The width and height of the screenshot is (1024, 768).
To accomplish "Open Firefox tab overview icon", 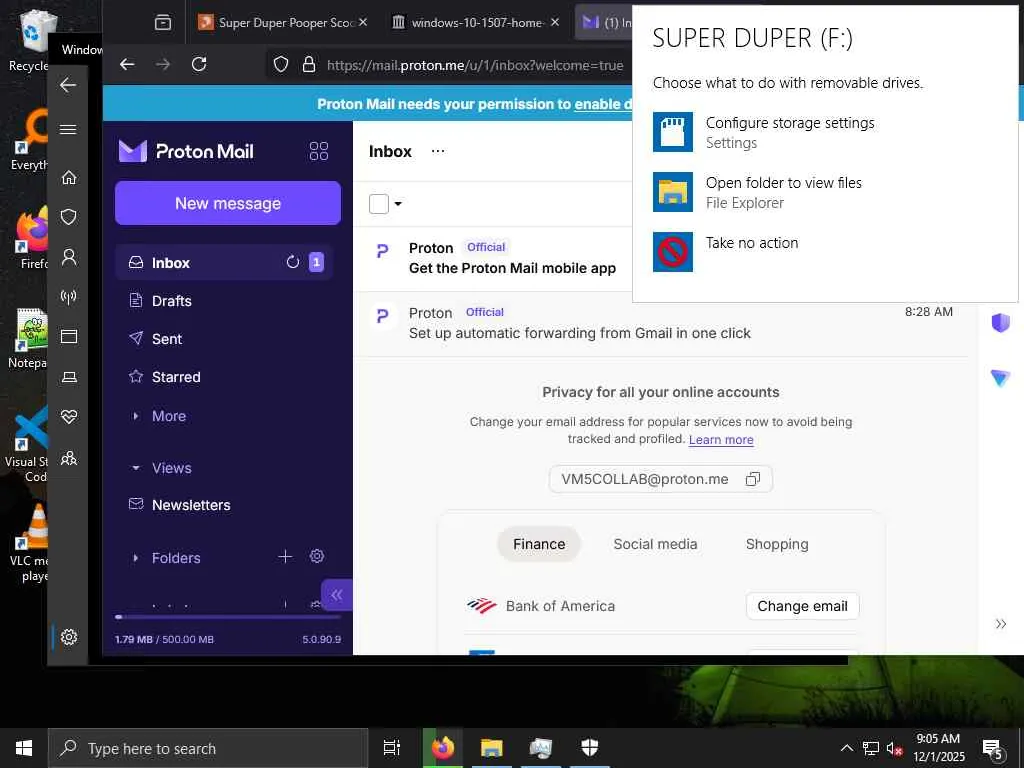I will [163, 23].
